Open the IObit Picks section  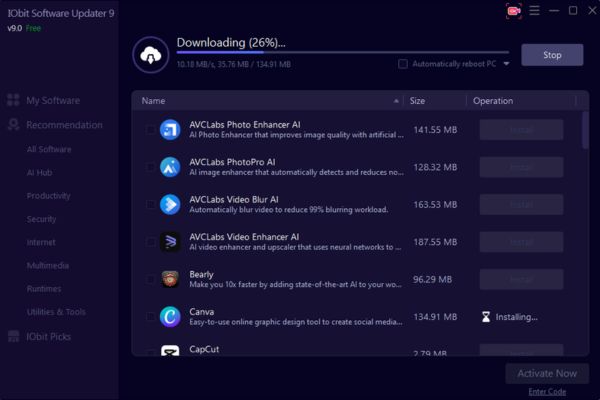(48, 336)
